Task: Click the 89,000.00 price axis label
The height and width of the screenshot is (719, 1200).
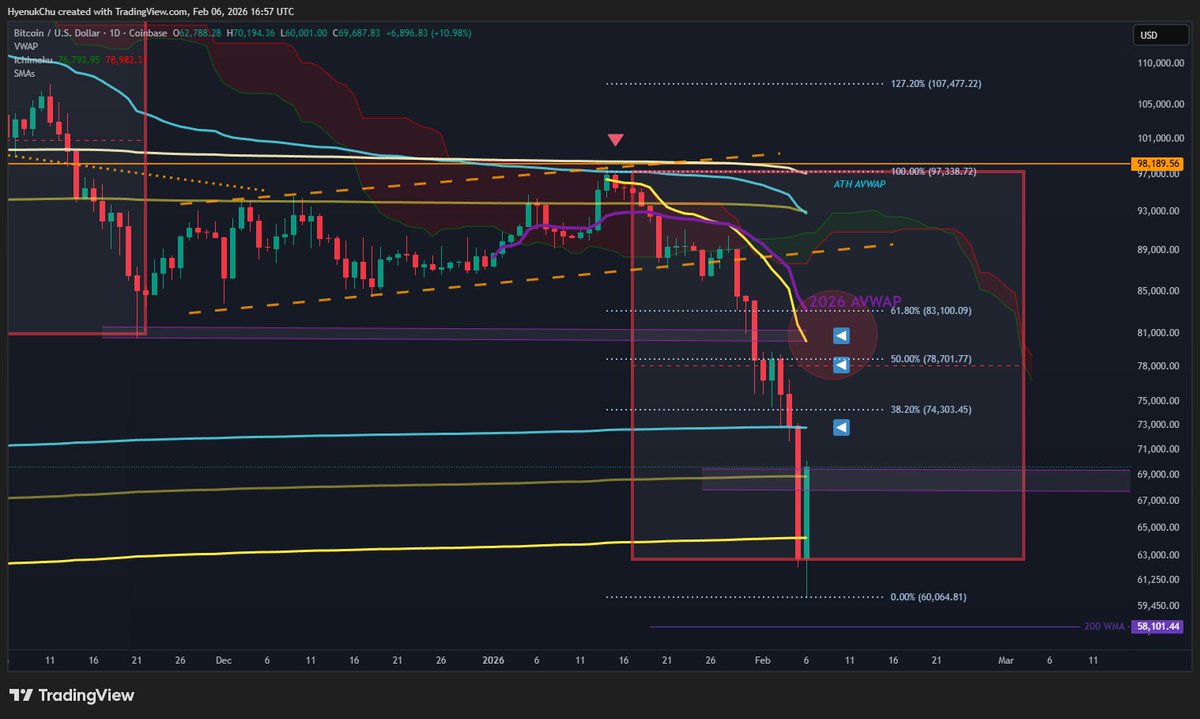Action: (1156, 250)
